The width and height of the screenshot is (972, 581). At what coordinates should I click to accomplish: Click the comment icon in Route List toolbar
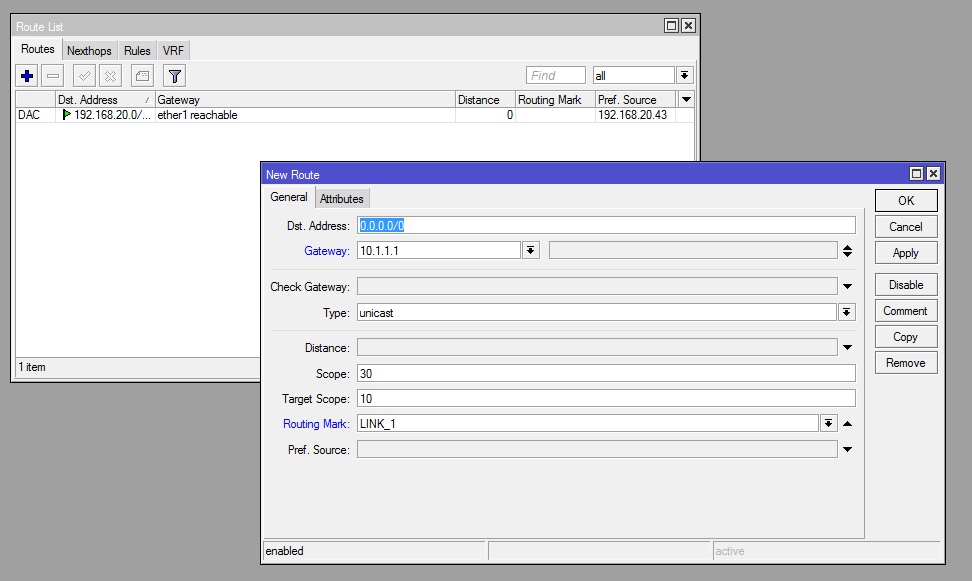tap(143, 76)
